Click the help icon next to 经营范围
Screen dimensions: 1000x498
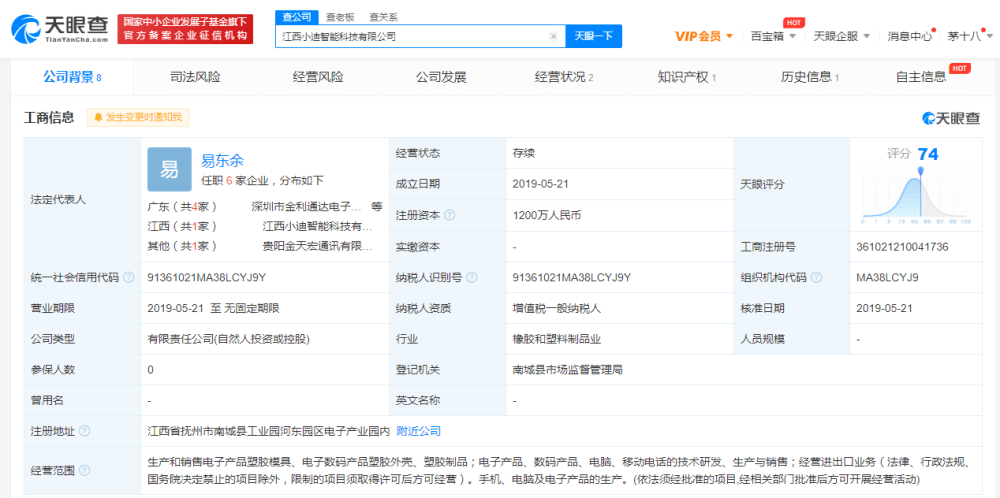pyautogui.click(x=84, y=470)
